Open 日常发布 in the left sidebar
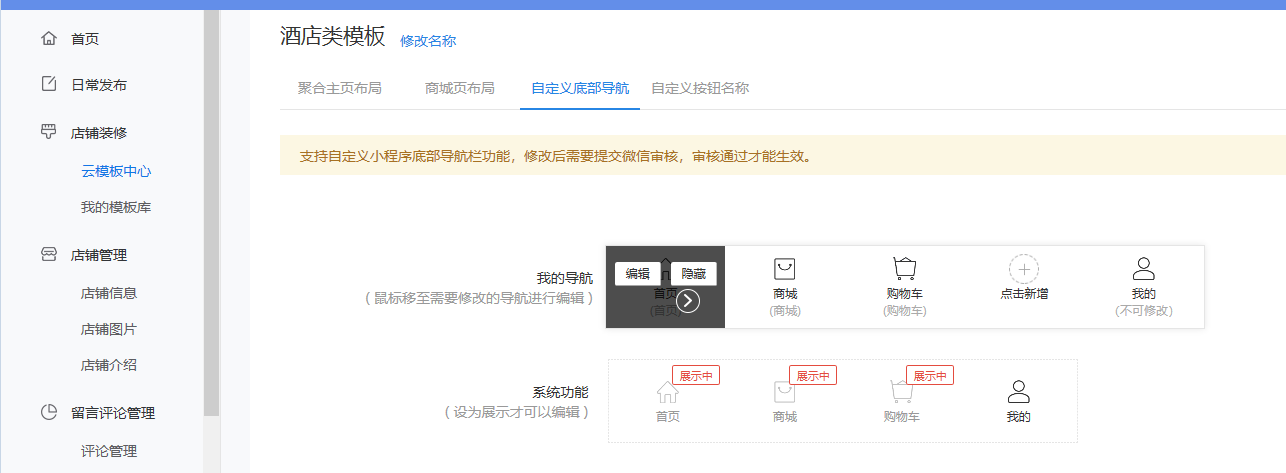 click(99, 85)
